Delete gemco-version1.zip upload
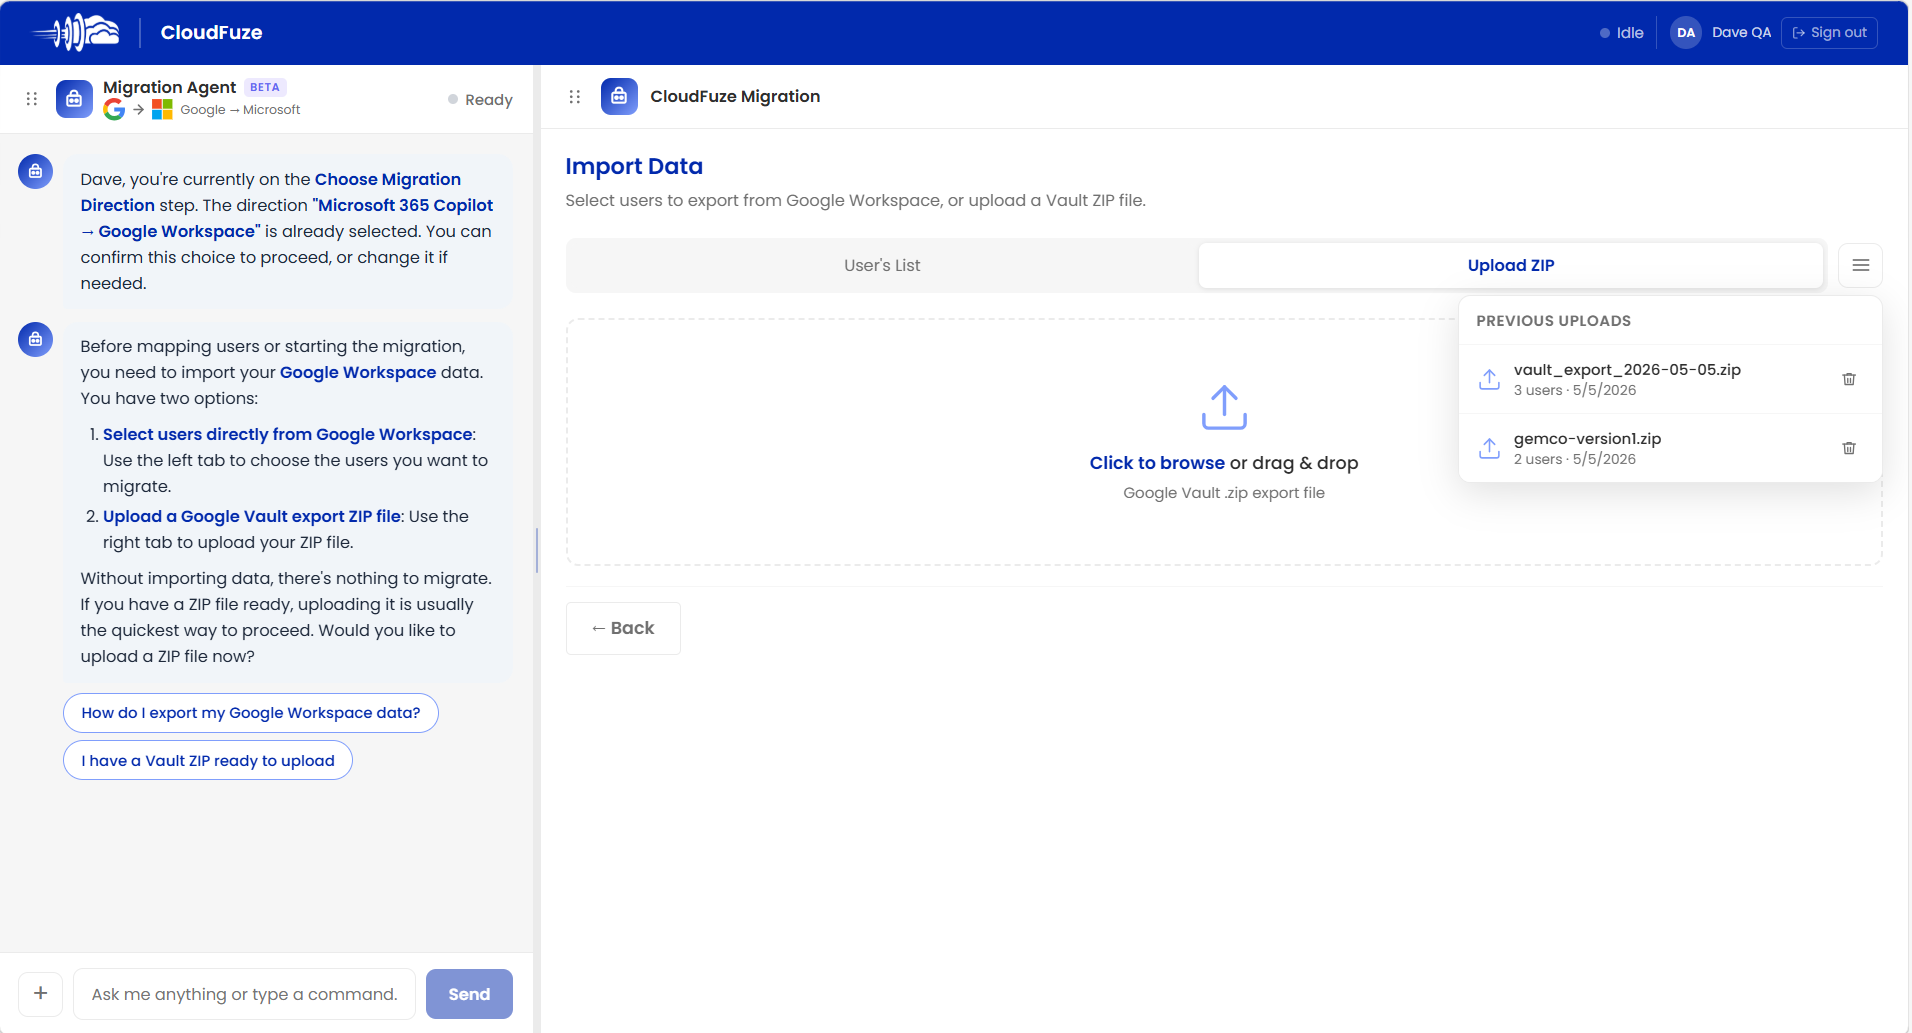Viewport: 1912px width, 1033px height. click(1849, 448)
